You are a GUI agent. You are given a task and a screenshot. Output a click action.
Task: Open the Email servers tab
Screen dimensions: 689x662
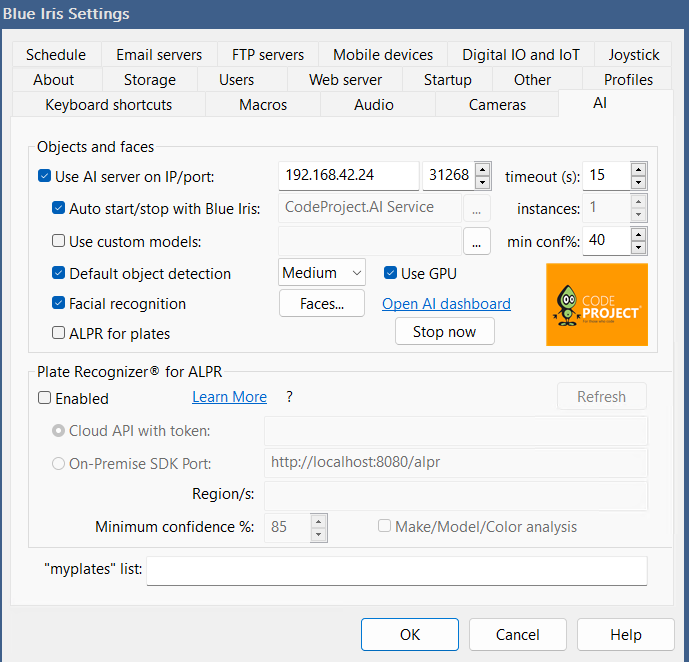click(159, 54)
